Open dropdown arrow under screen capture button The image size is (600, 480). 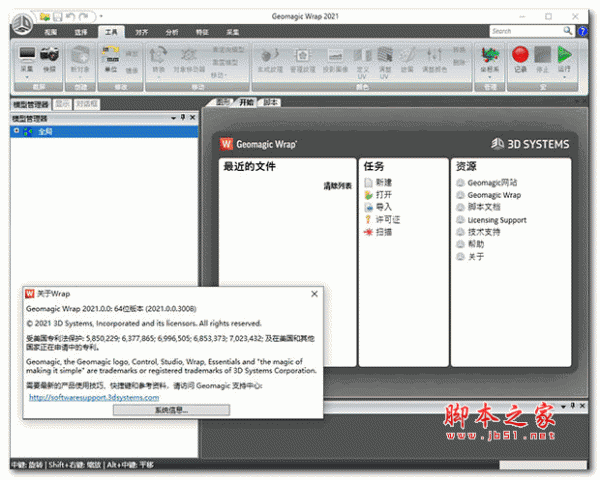click(x=27, y=77)
